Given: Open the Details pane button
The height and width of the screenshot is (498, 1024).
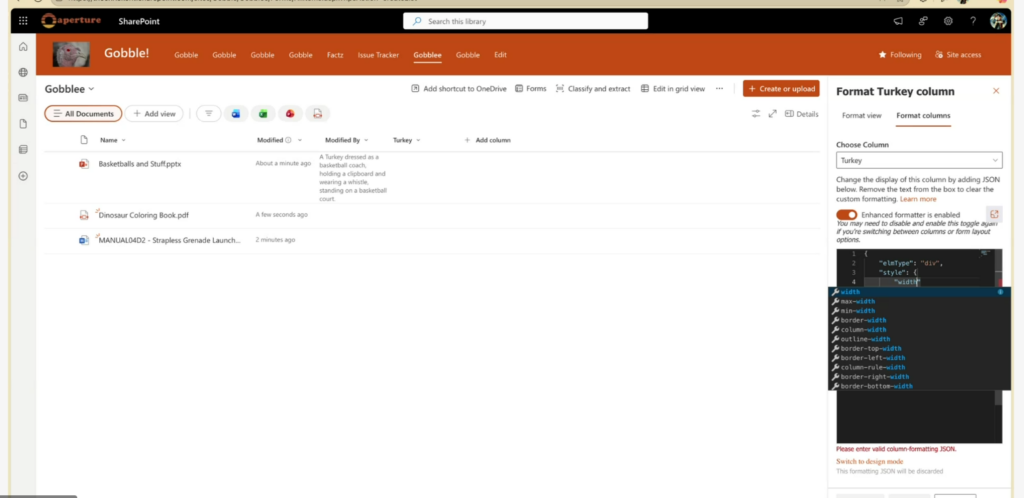Looking at the screenshot, I should pos(801,114).
